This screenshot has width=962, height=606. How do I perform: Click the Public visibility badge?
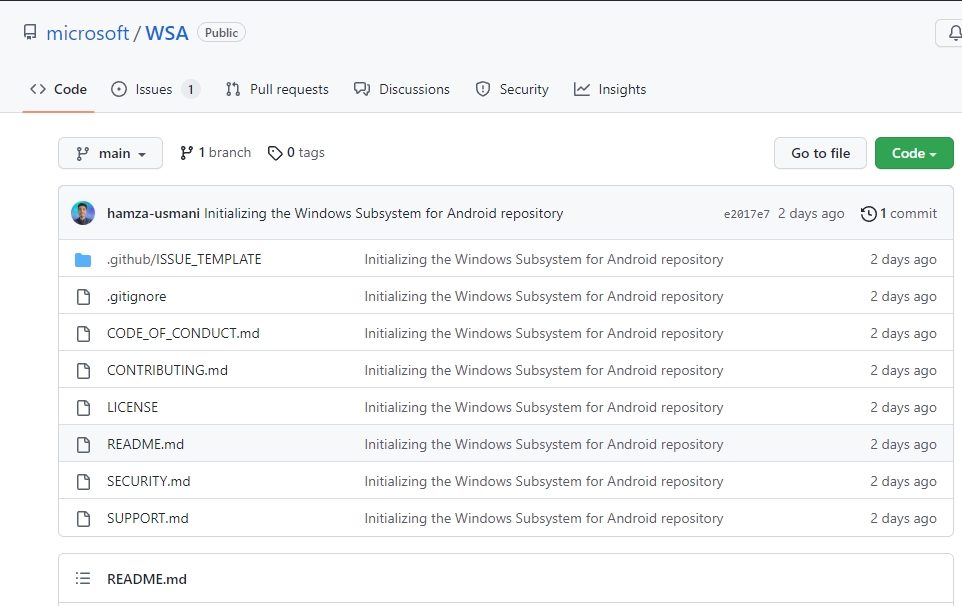click(221, 33)
